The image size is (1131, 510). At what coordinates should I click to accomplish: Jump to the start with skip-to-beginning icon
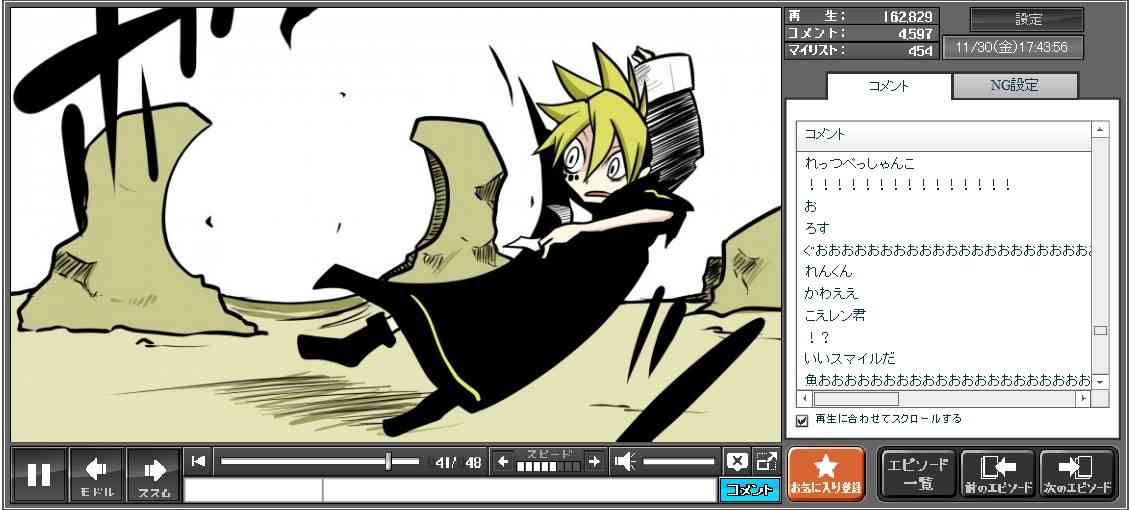point(198,461)
